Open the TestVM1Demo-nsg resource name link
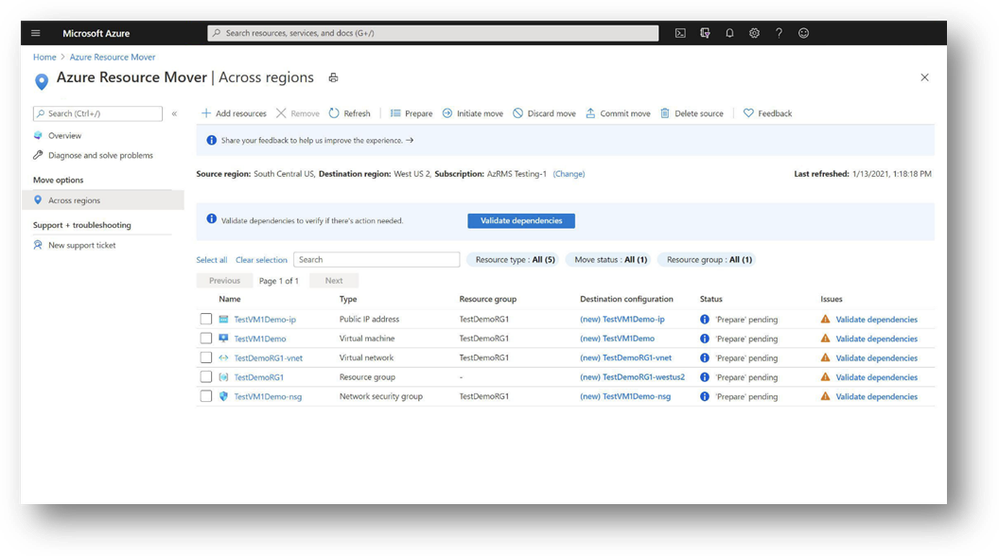Viewport: 999px width, 556px height. [x=268, y=396]
